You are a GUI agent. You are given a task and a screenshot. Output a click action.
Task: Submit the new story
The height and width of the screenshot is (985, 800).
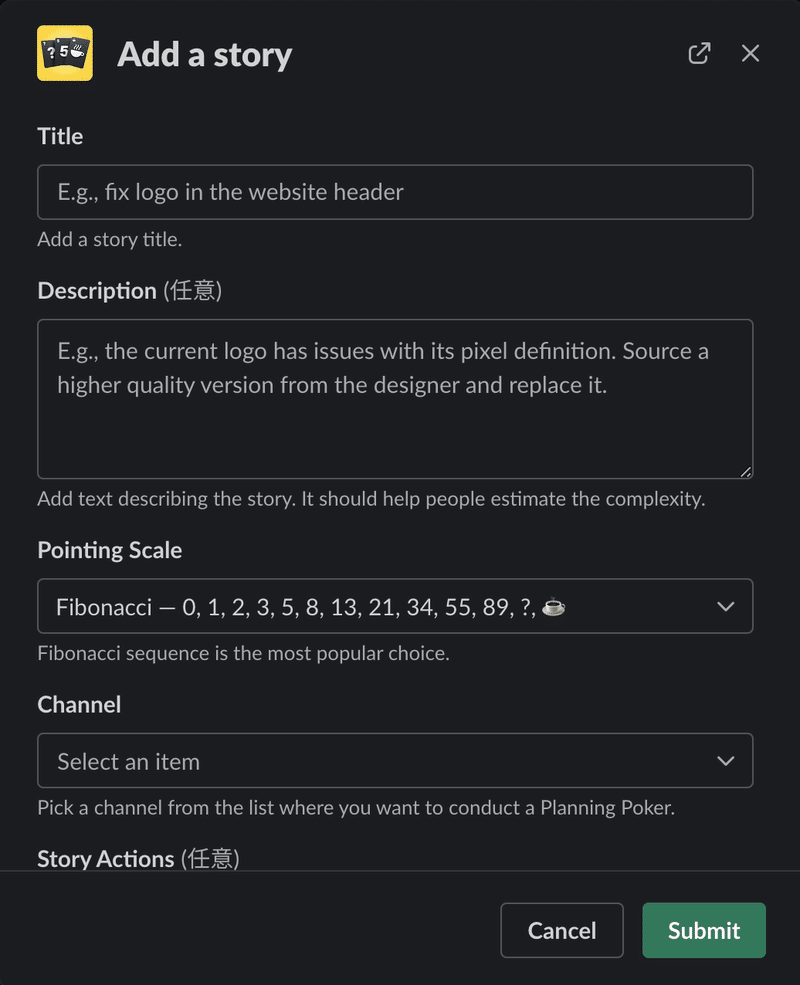(x=704, y=930)
